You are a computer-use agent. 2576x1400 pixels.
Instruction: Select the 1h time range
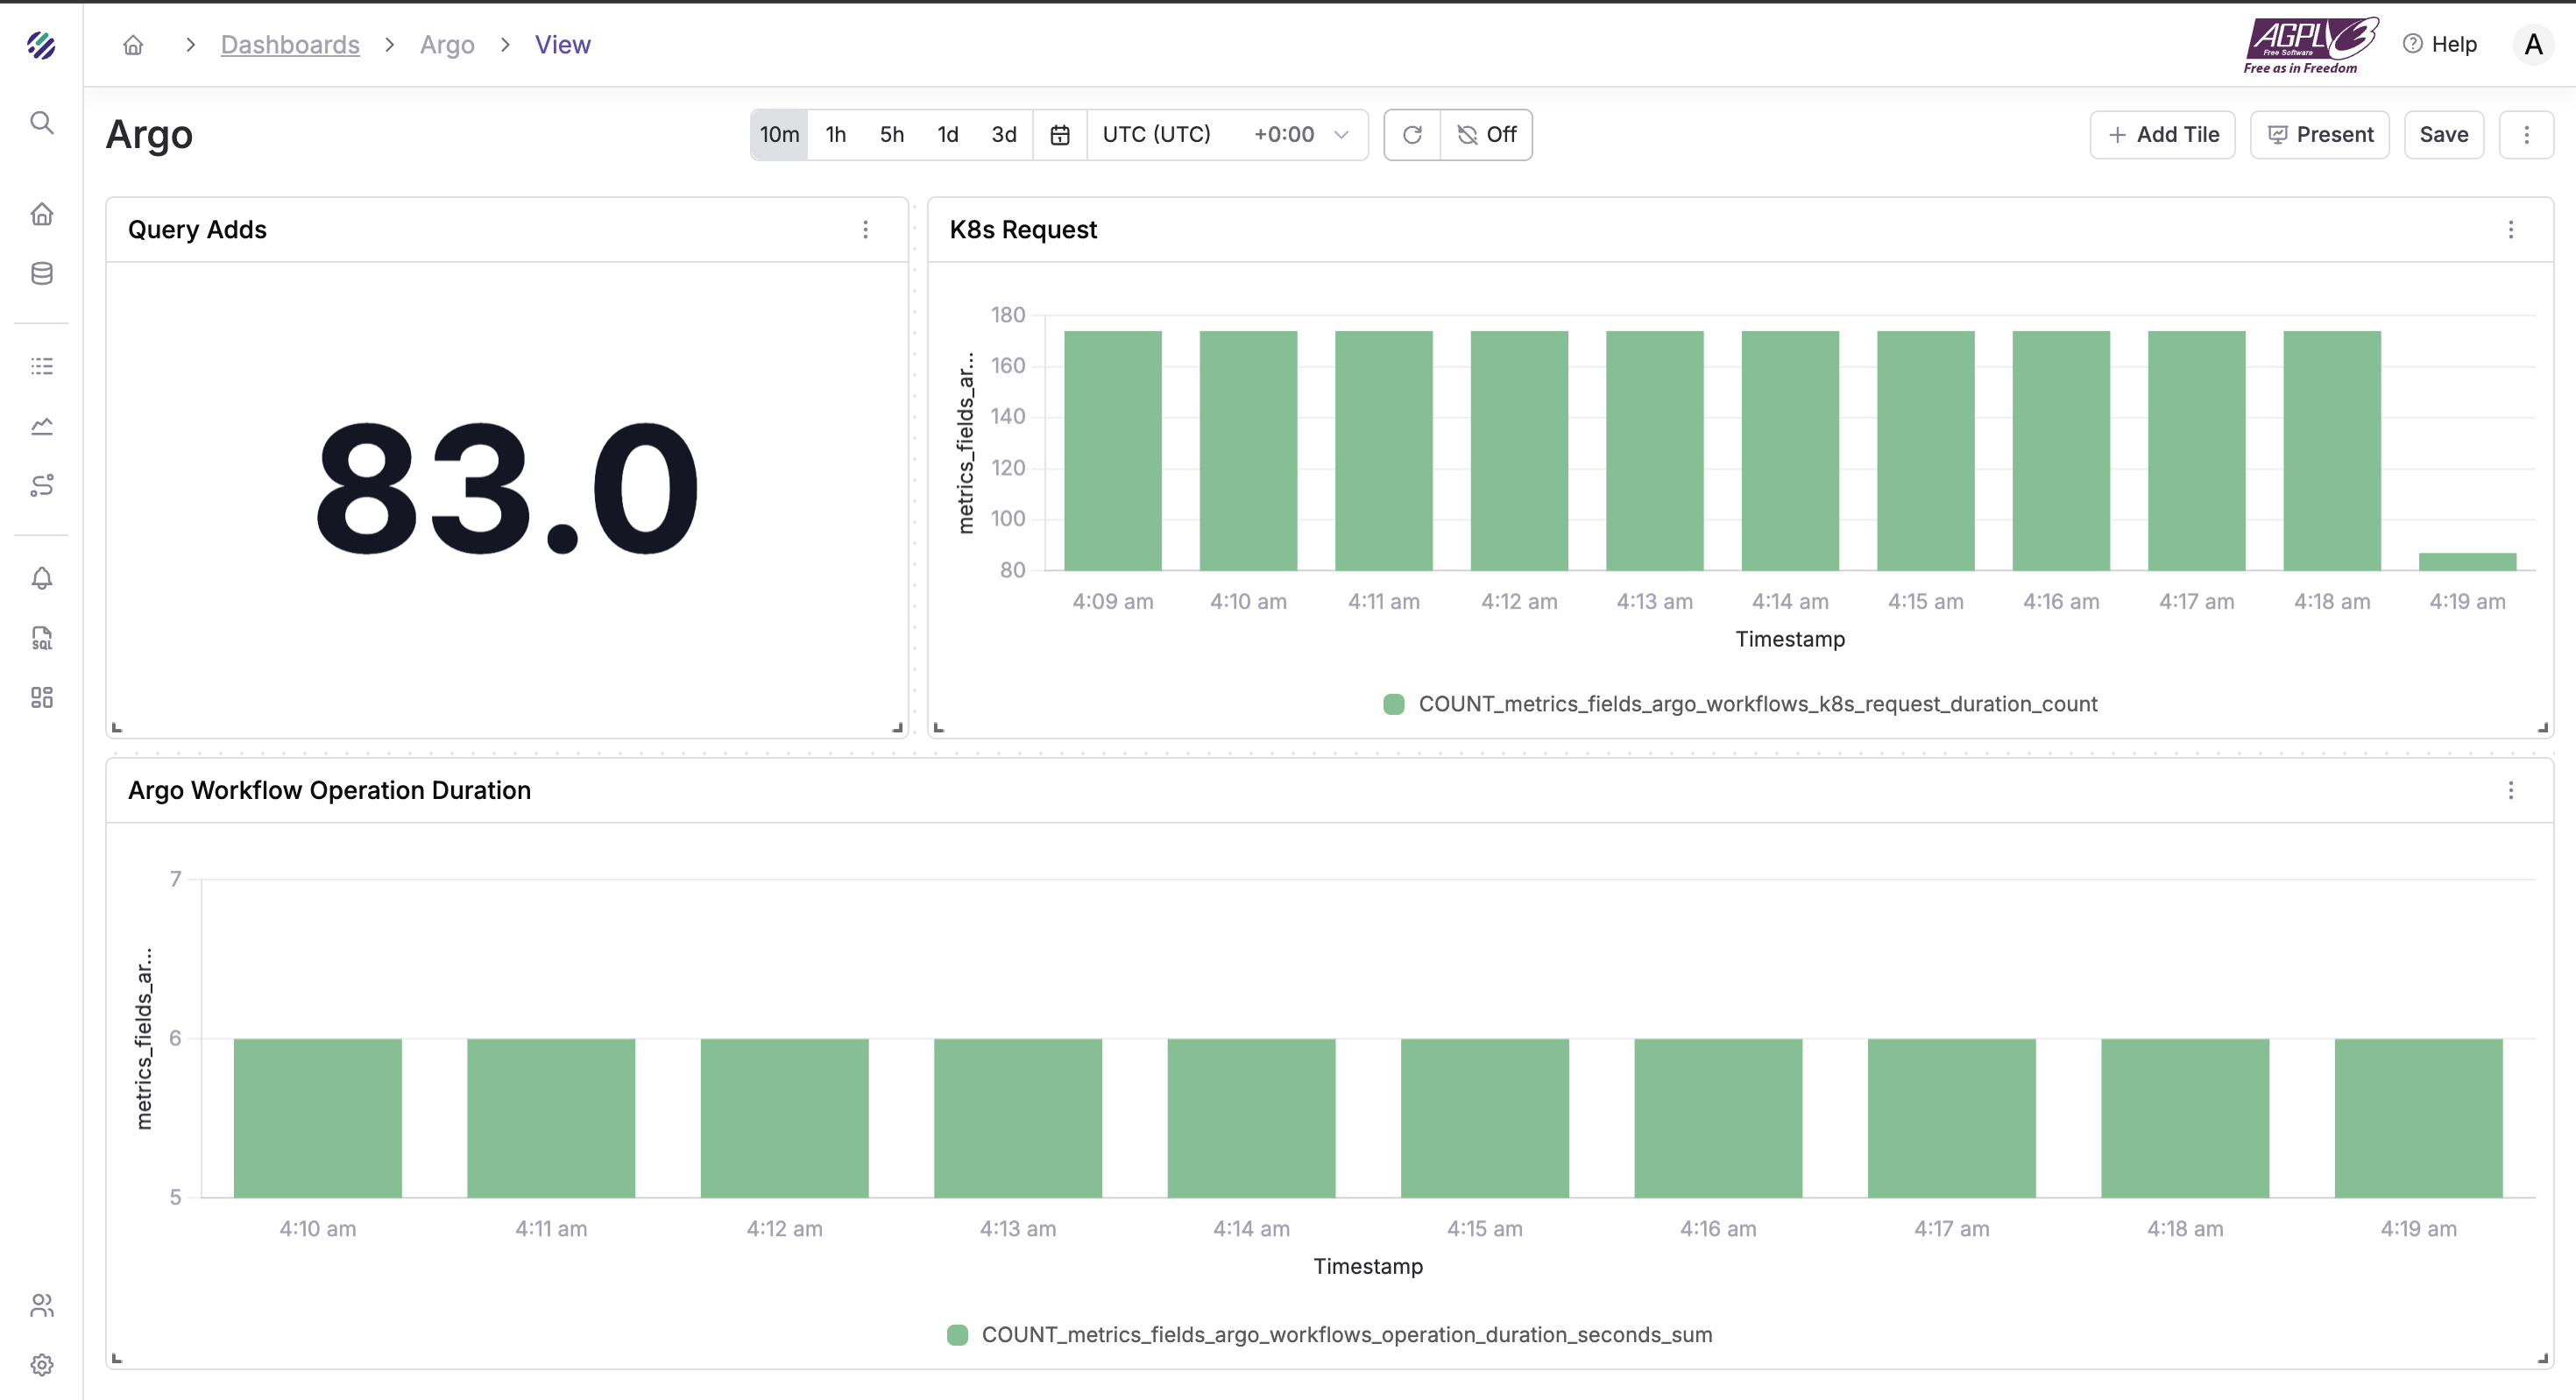tap(836, 135)
